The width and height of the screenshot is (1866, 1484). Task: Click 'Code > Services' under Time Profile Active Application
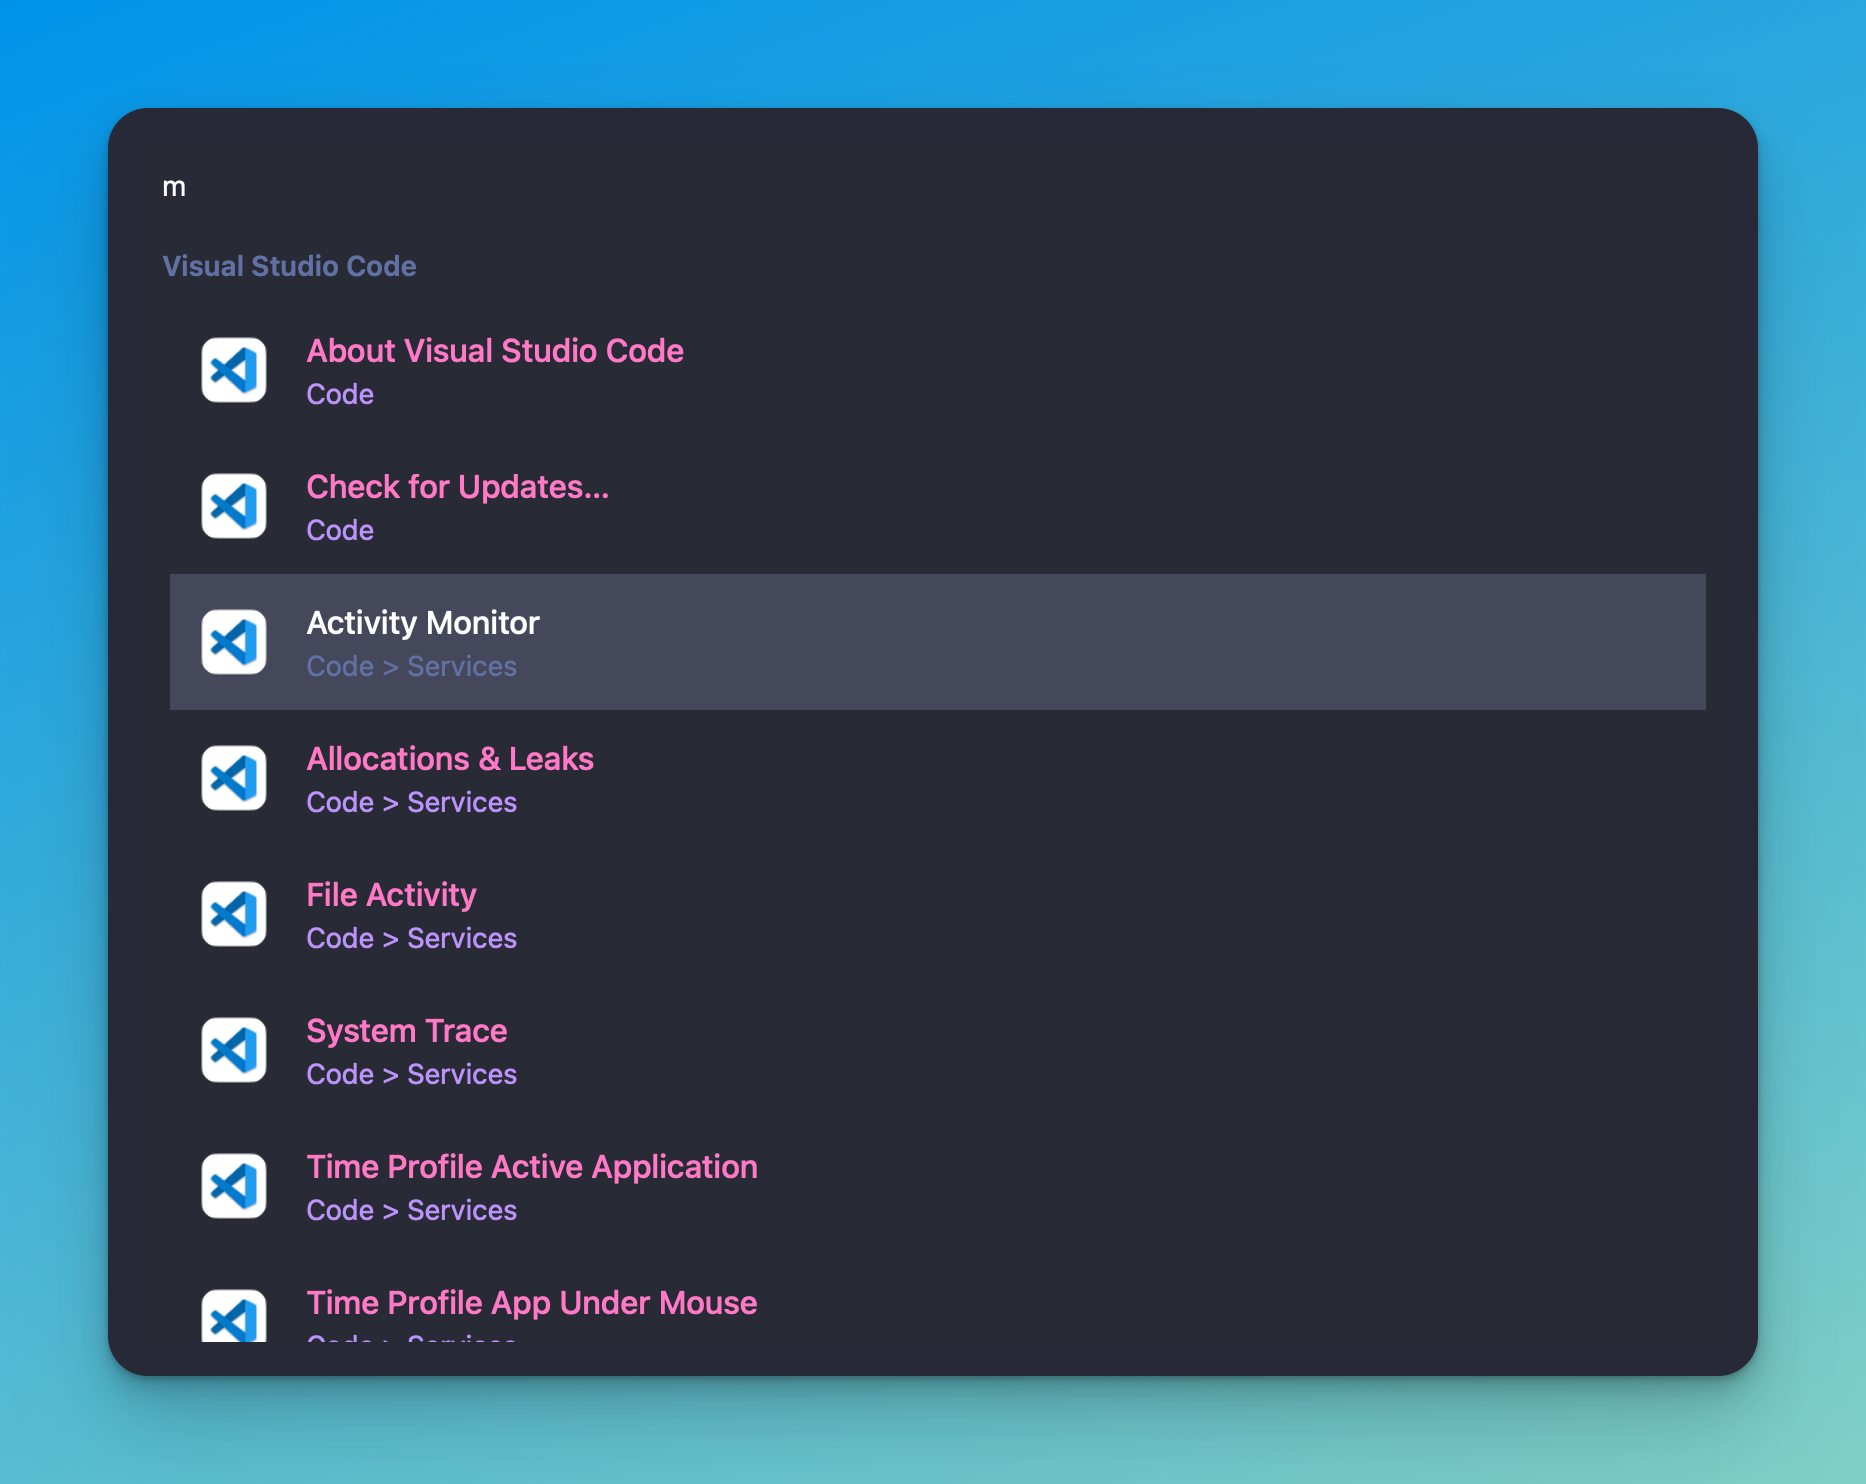pyautogui.click(x=411, y=1210)
